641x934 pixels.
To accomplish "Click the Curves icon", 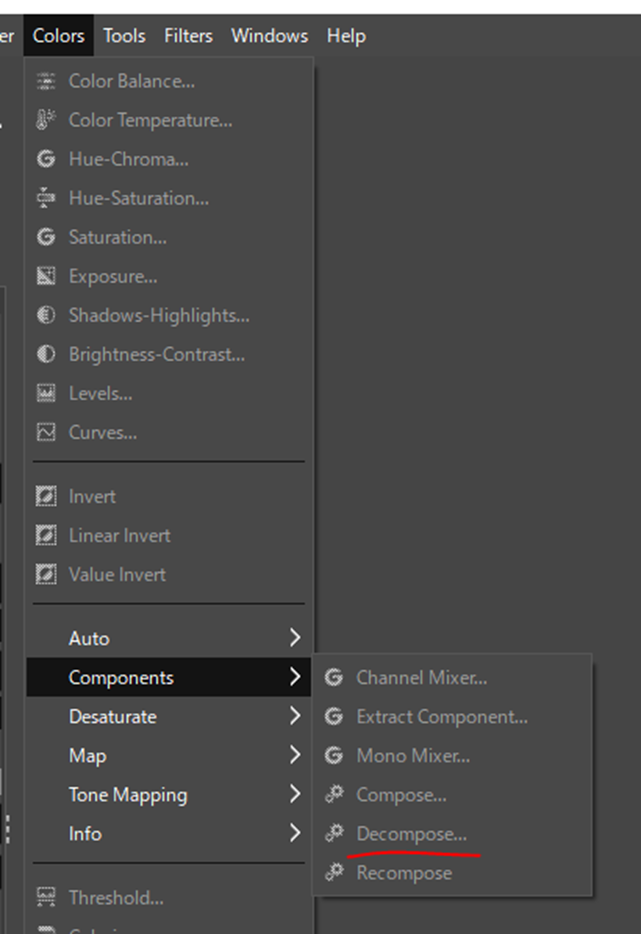I will (46, 432).
